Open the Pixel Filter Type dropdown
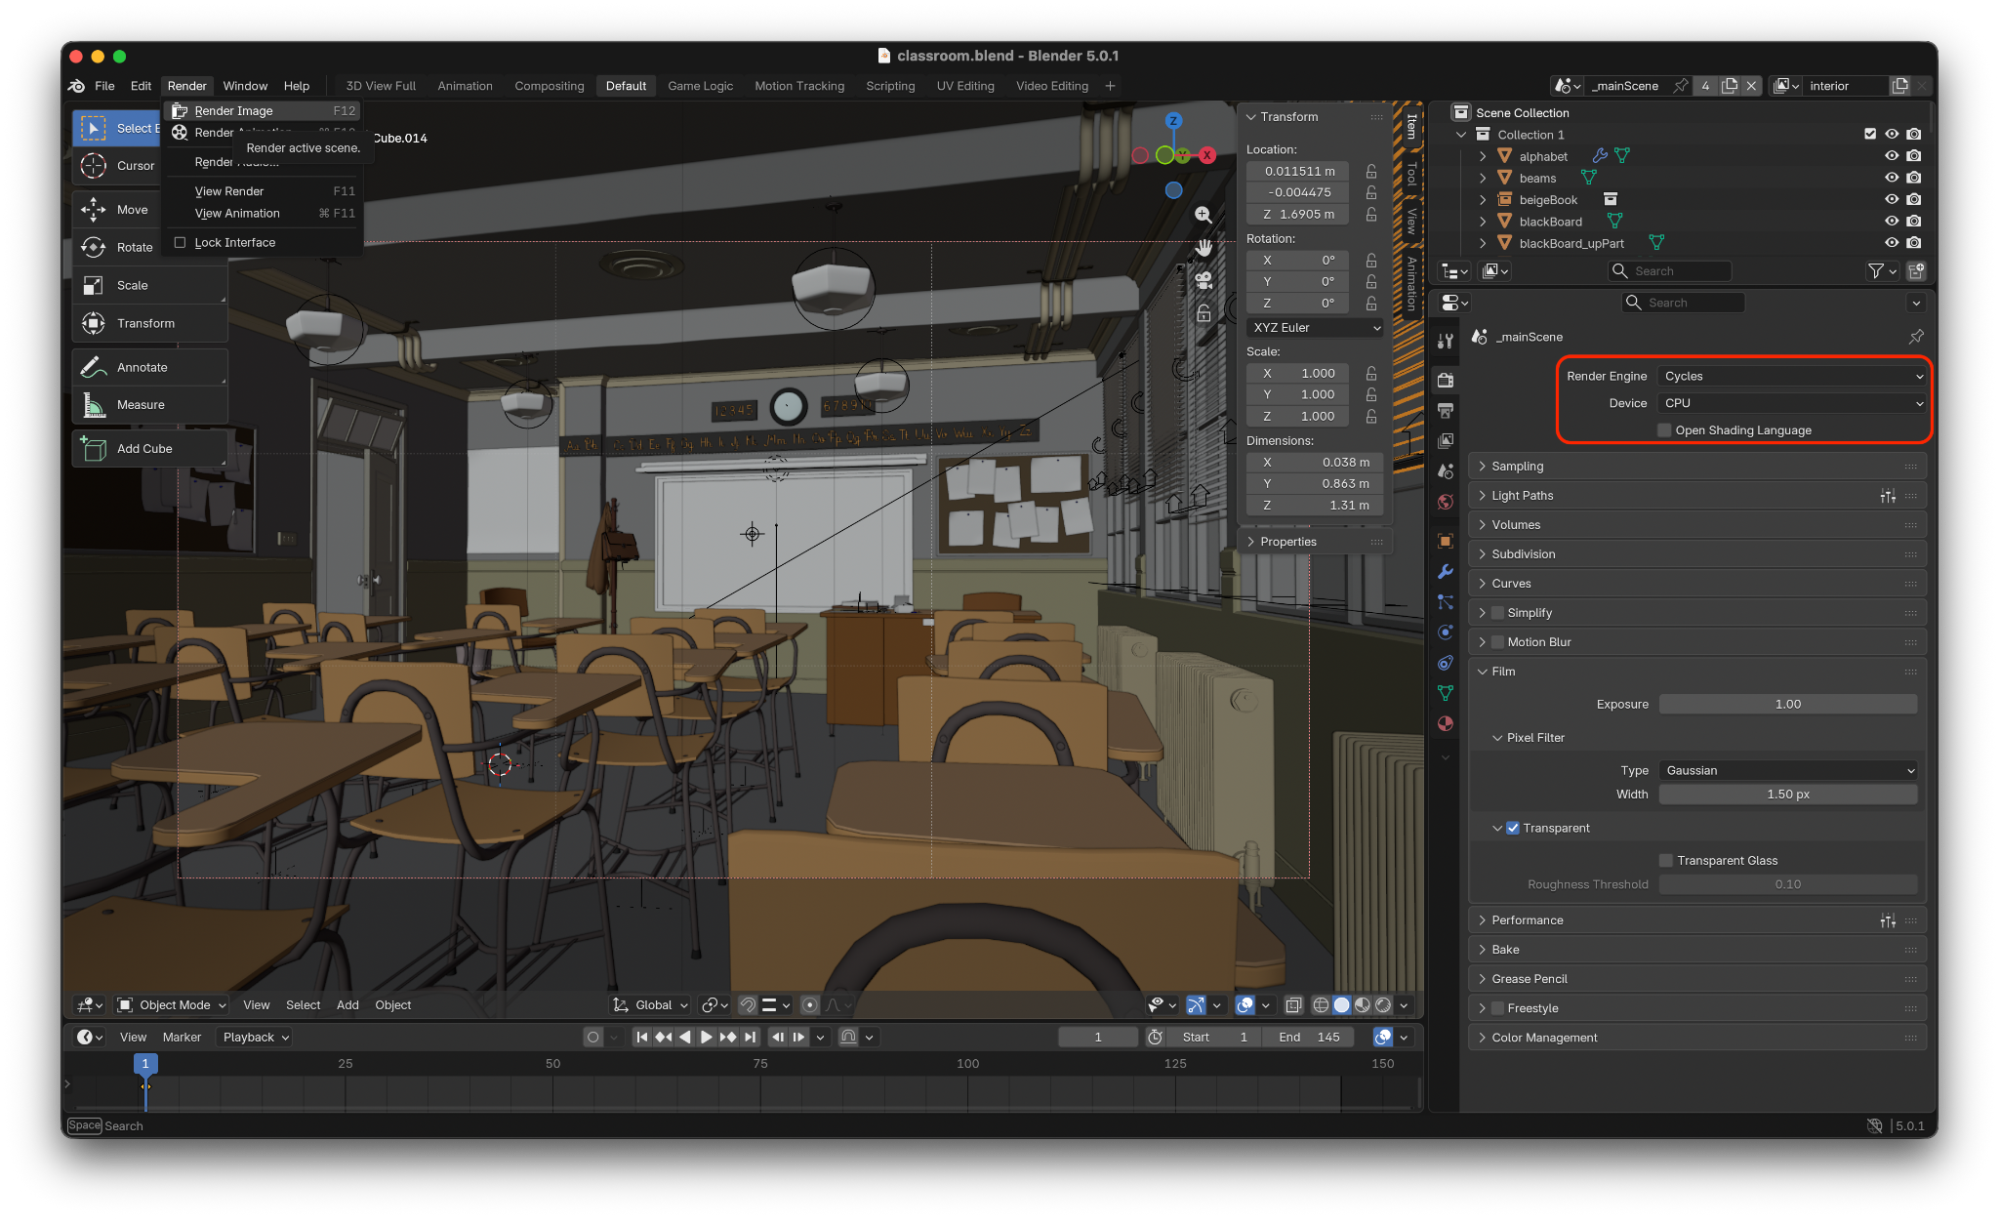This screenshot has width=1999, height=1220. click(x=1788, y=770)
